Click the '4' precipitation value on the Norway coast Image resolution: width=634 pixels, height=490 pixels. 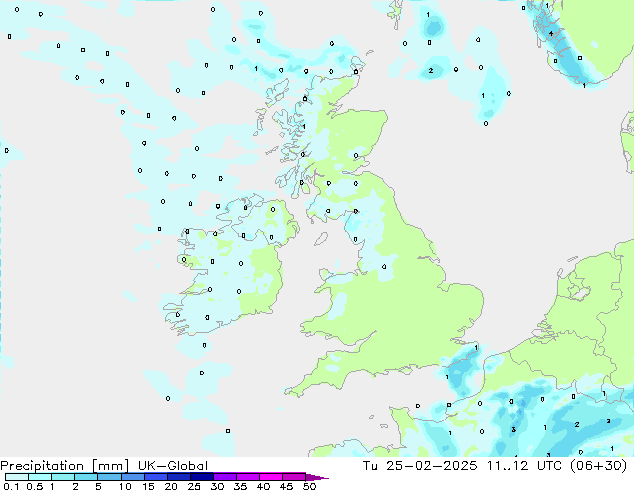click(x=551, y=34)
